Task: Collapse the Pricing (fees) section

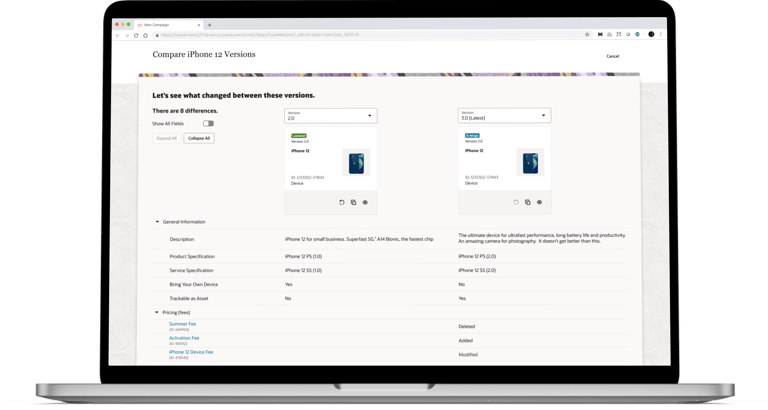Action: [157, 313]
